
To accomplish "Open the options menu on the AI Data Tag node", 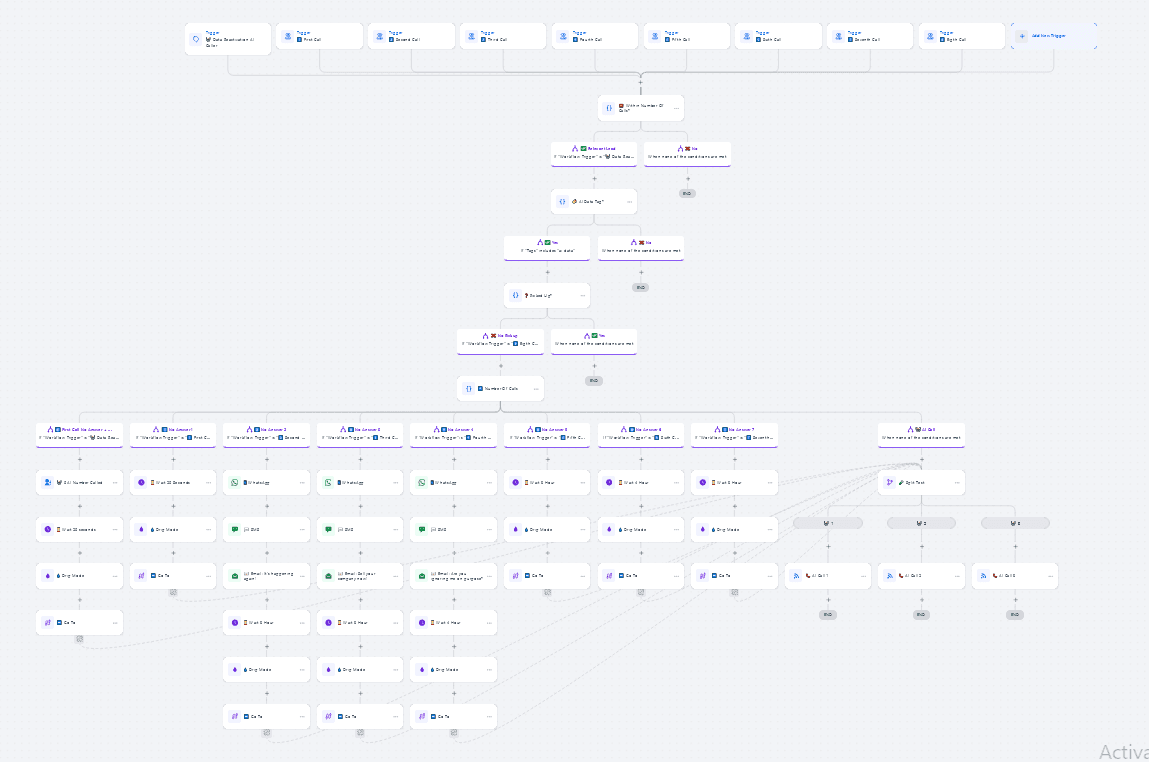I will point(630,201).
